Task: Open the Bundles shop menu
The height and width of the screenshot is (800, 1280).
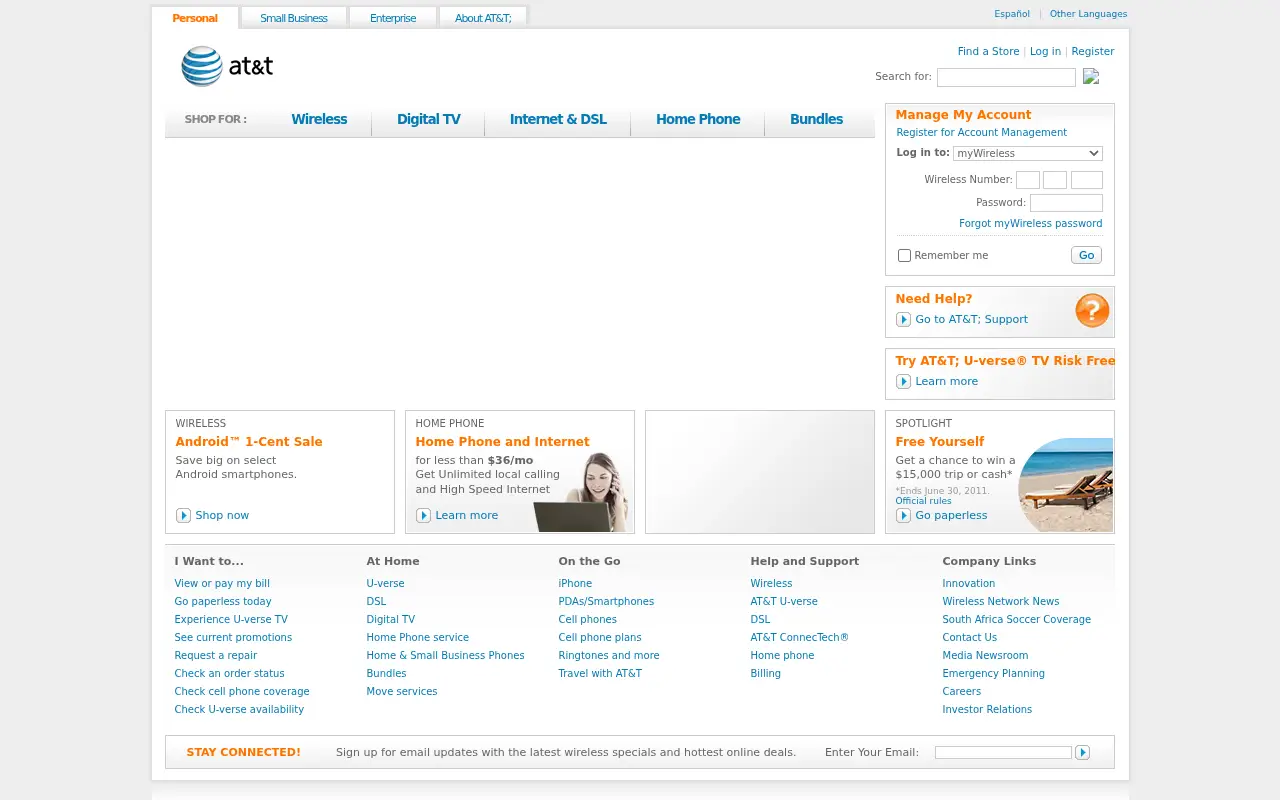Action: [816, 119]
